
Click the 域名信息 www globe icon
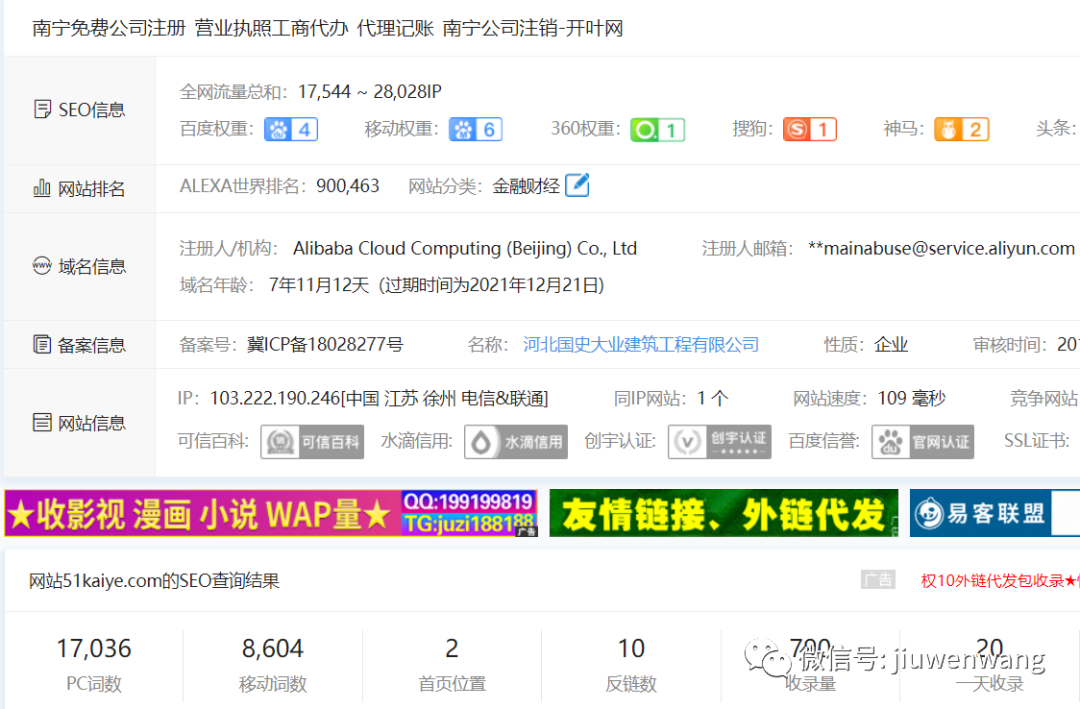(42, 265)
